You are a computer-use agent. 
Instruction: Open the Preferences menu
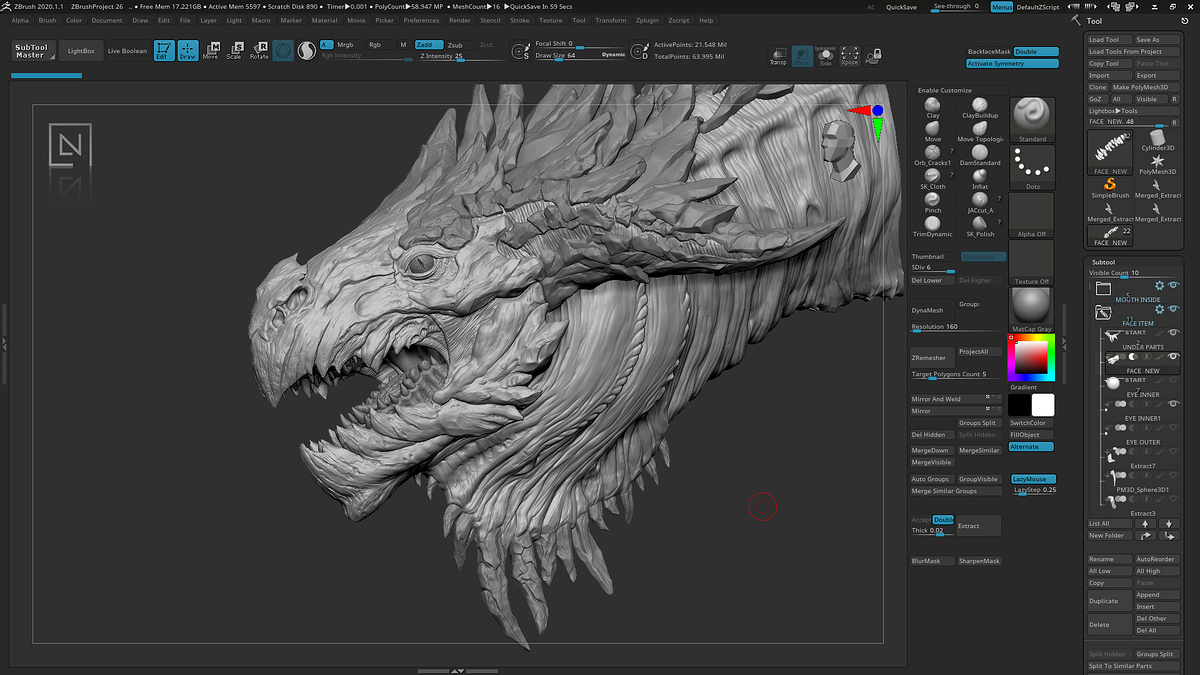(x=421, y=20)
